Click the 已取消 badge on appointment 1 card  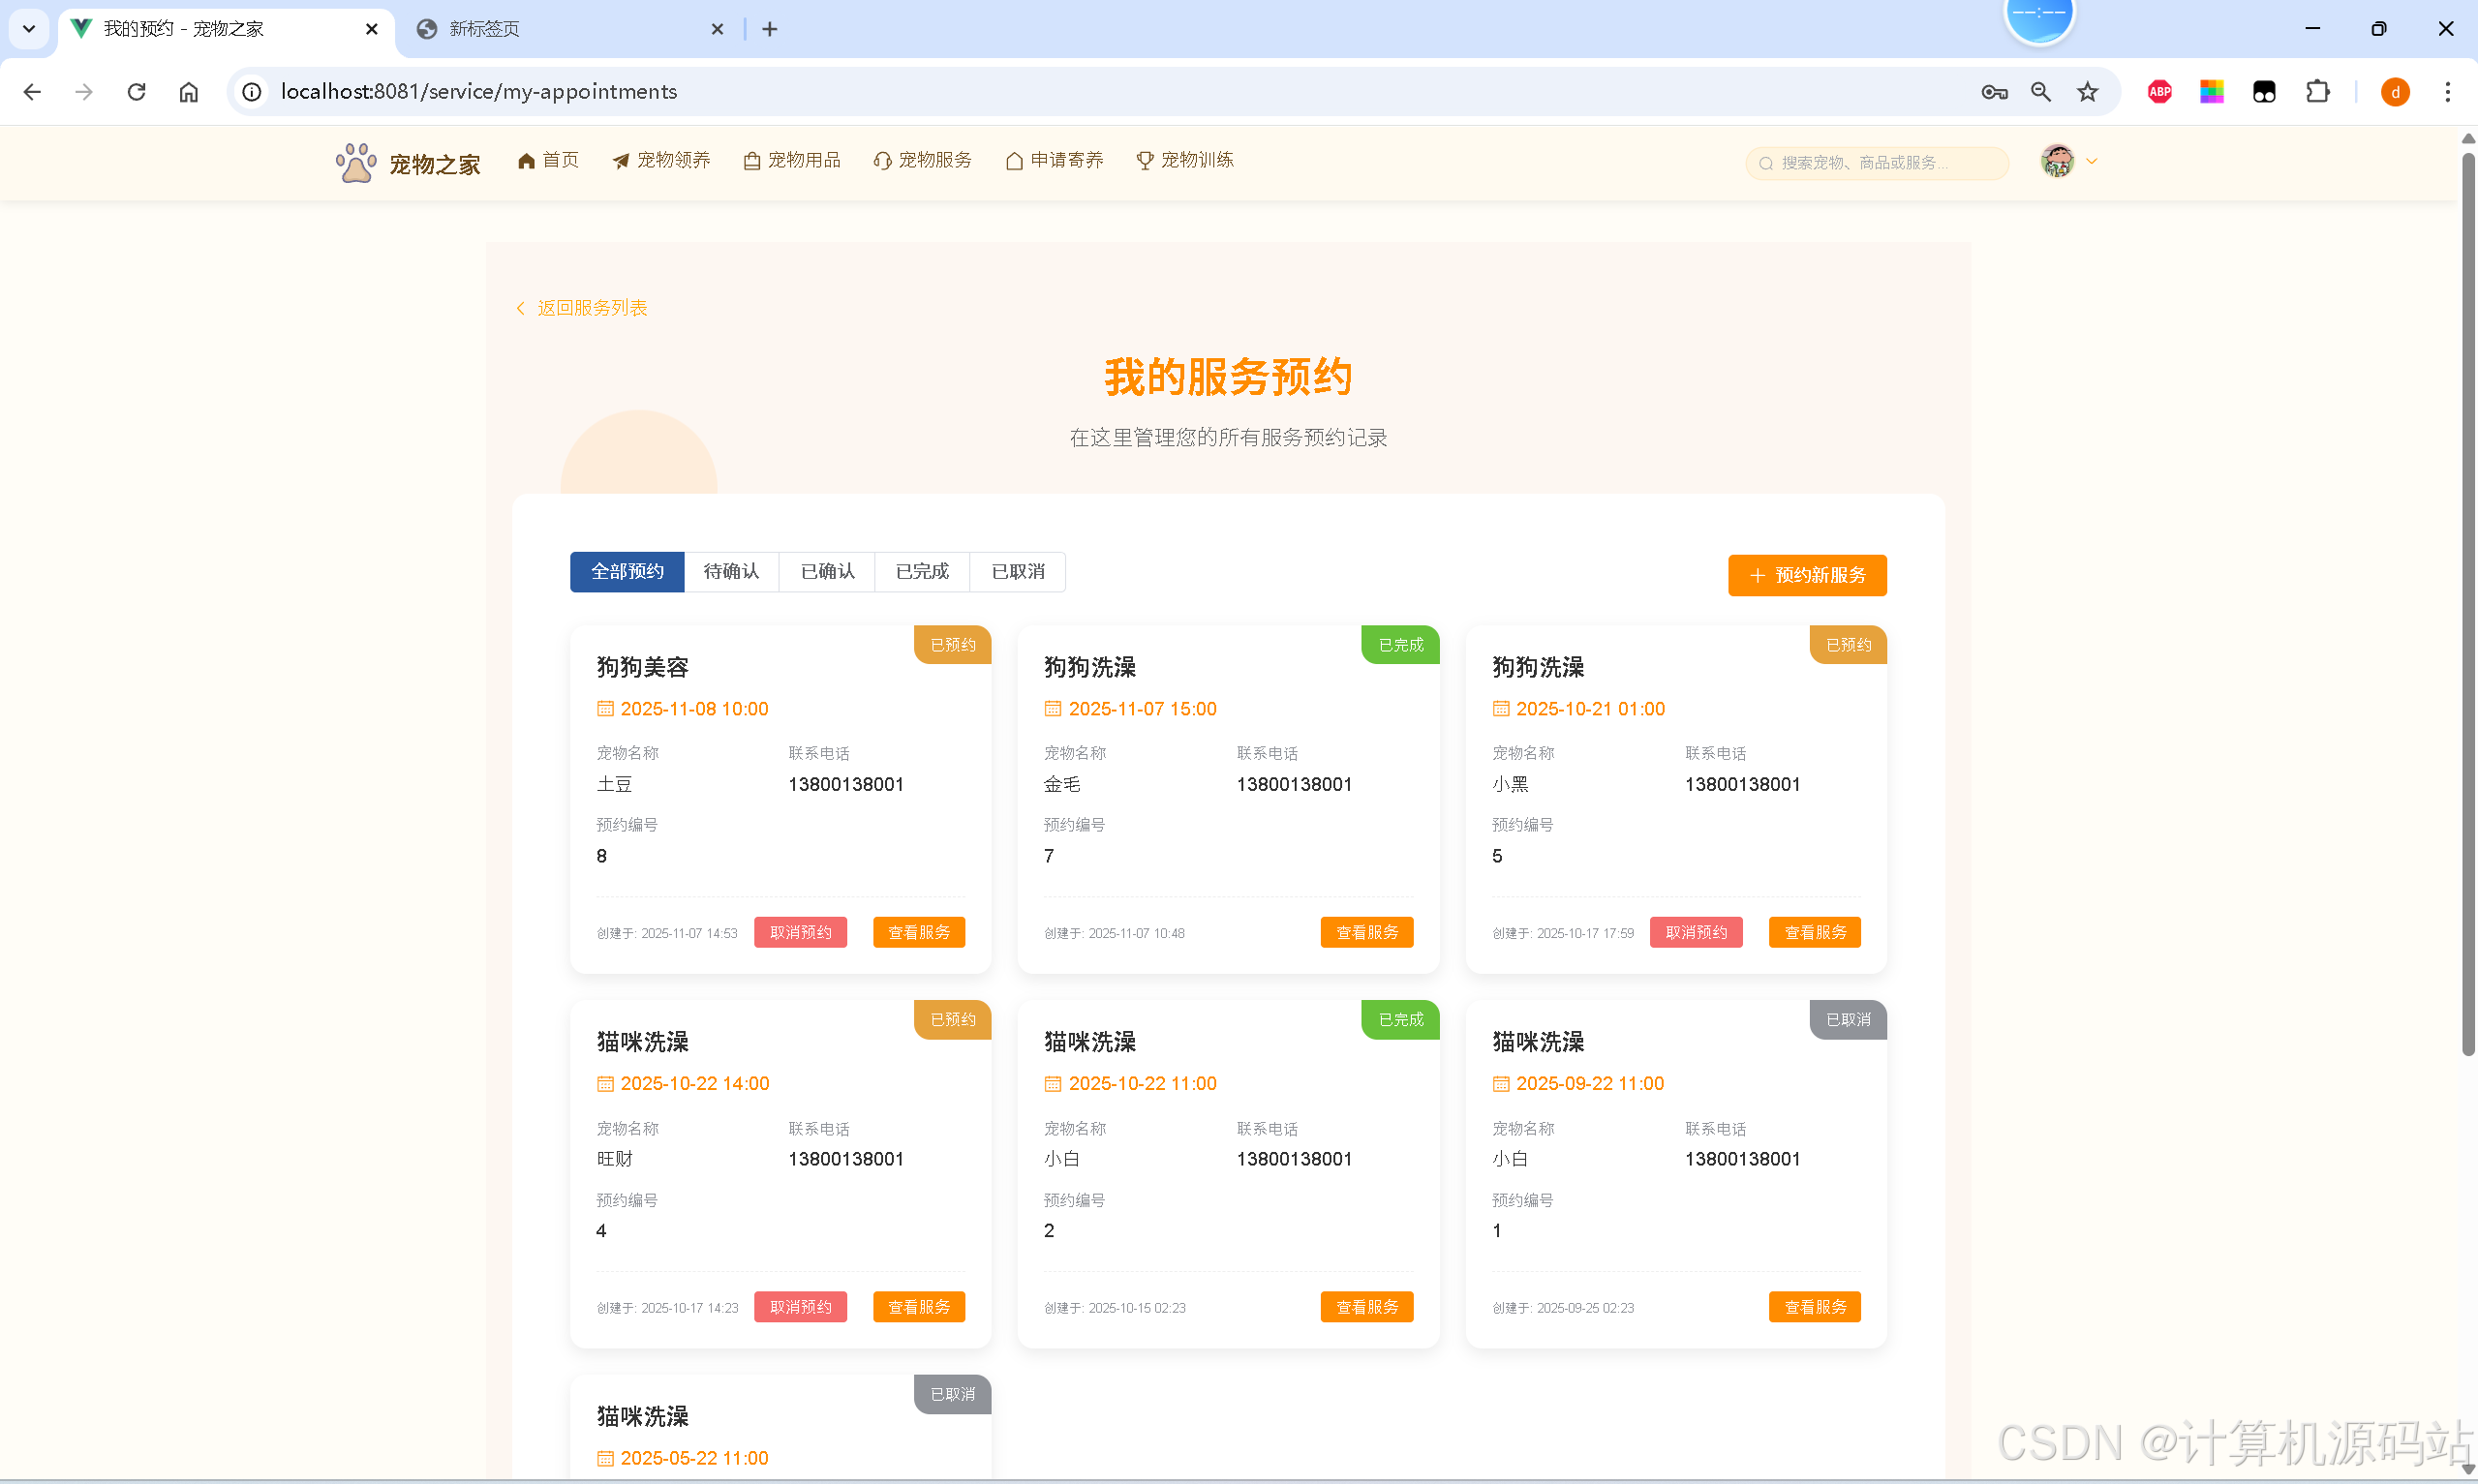[x=1848, y=1020]
